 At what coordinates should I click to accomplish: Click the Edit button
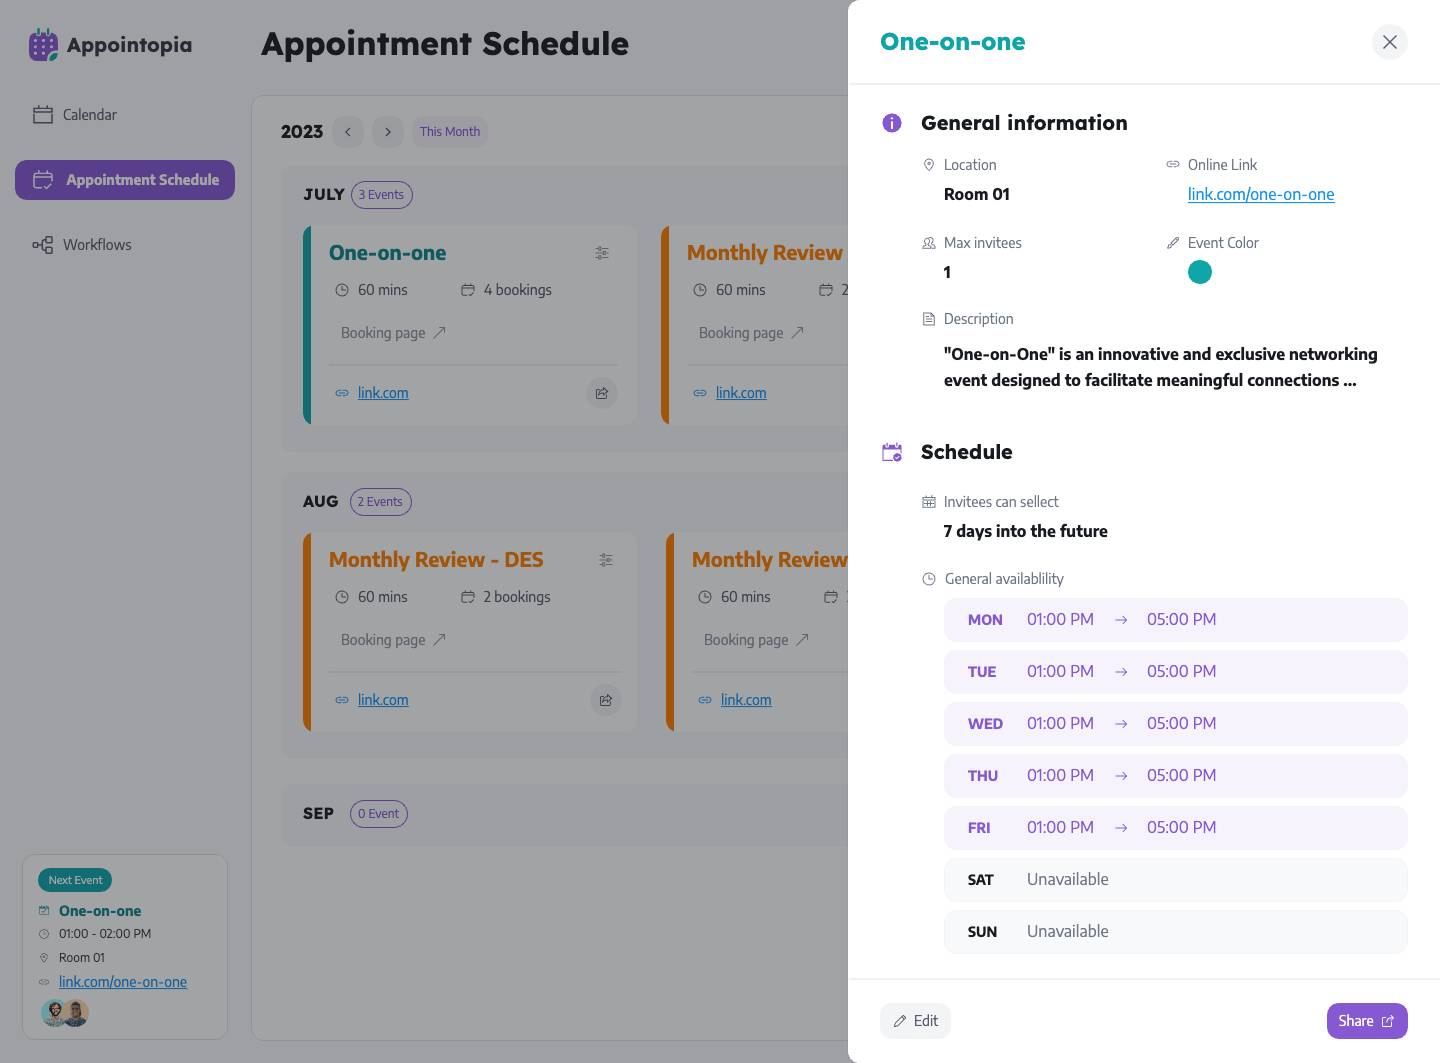point(915,1021)
